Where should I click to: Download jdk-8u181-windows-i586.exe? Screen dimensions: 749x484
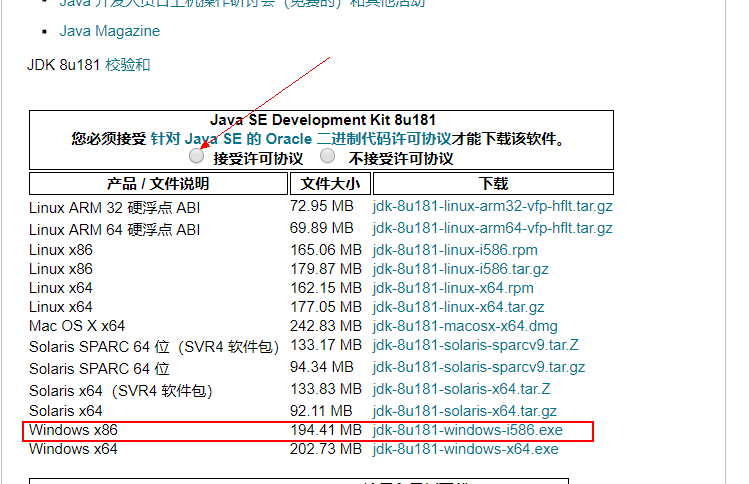[468, 430]
